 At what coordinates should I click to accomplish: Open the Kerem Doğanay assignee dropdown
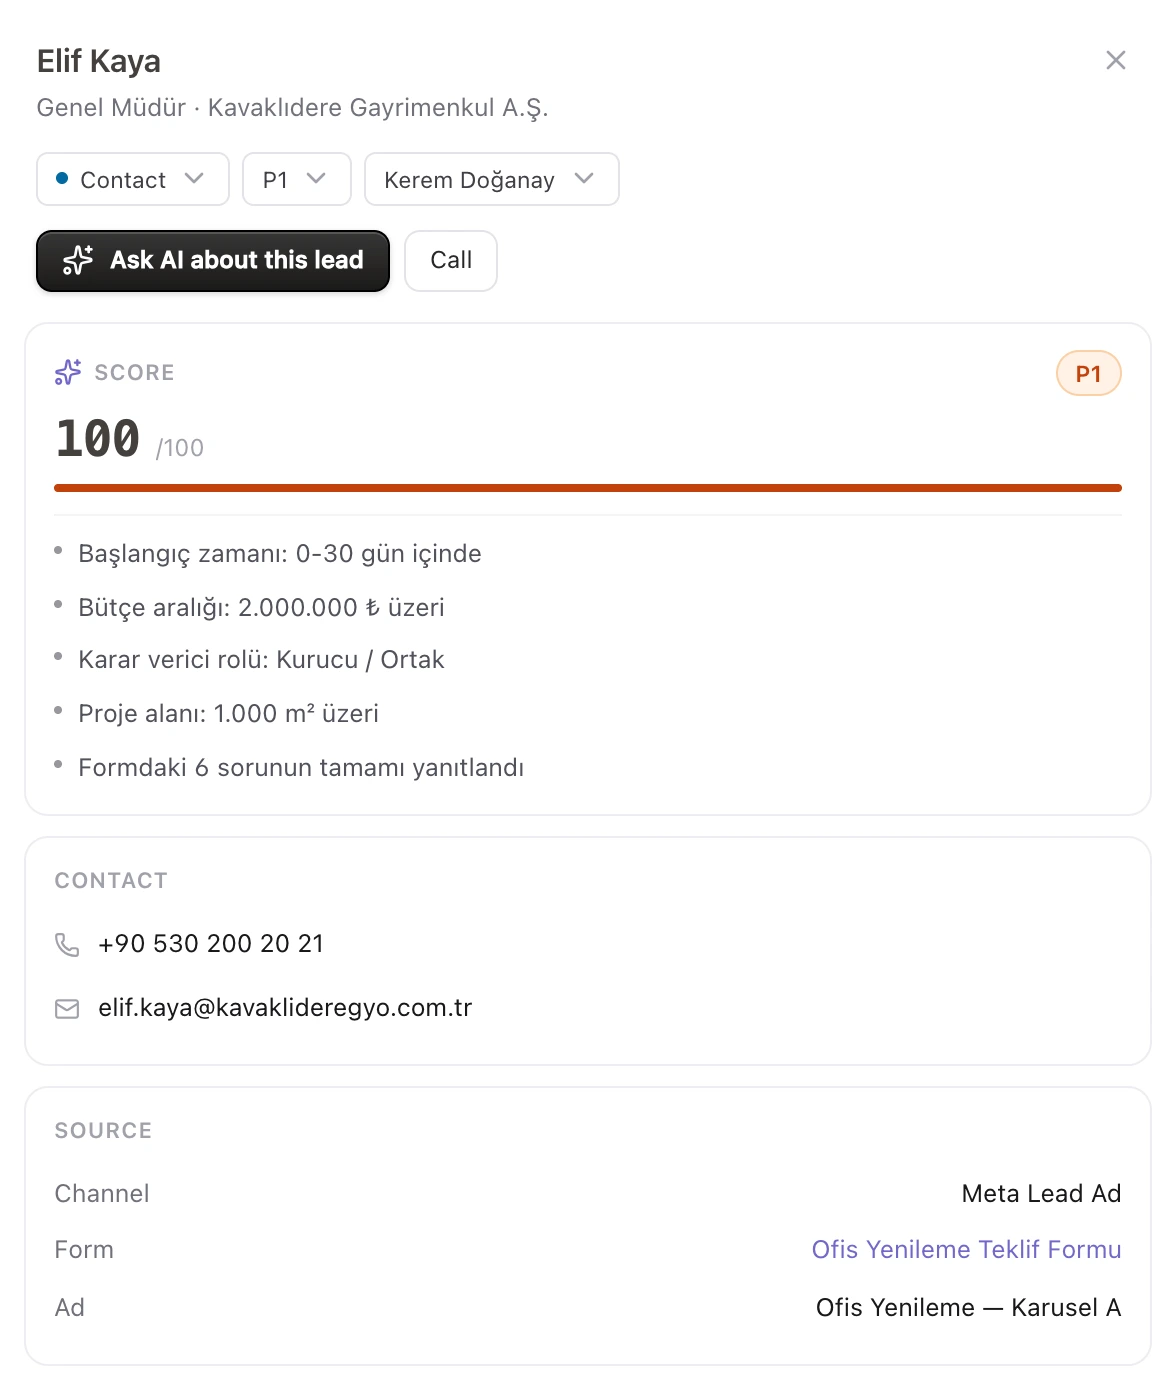point(492,179)
